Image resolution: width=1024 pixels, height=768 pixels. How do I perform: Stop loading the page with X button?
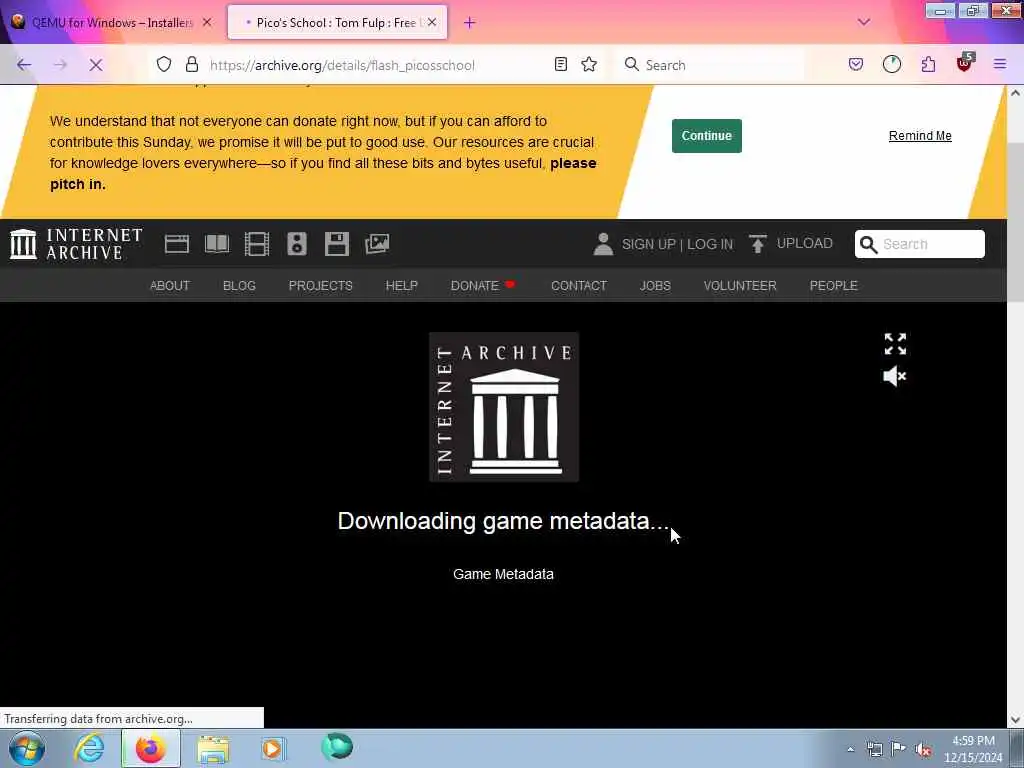(95, 65)
